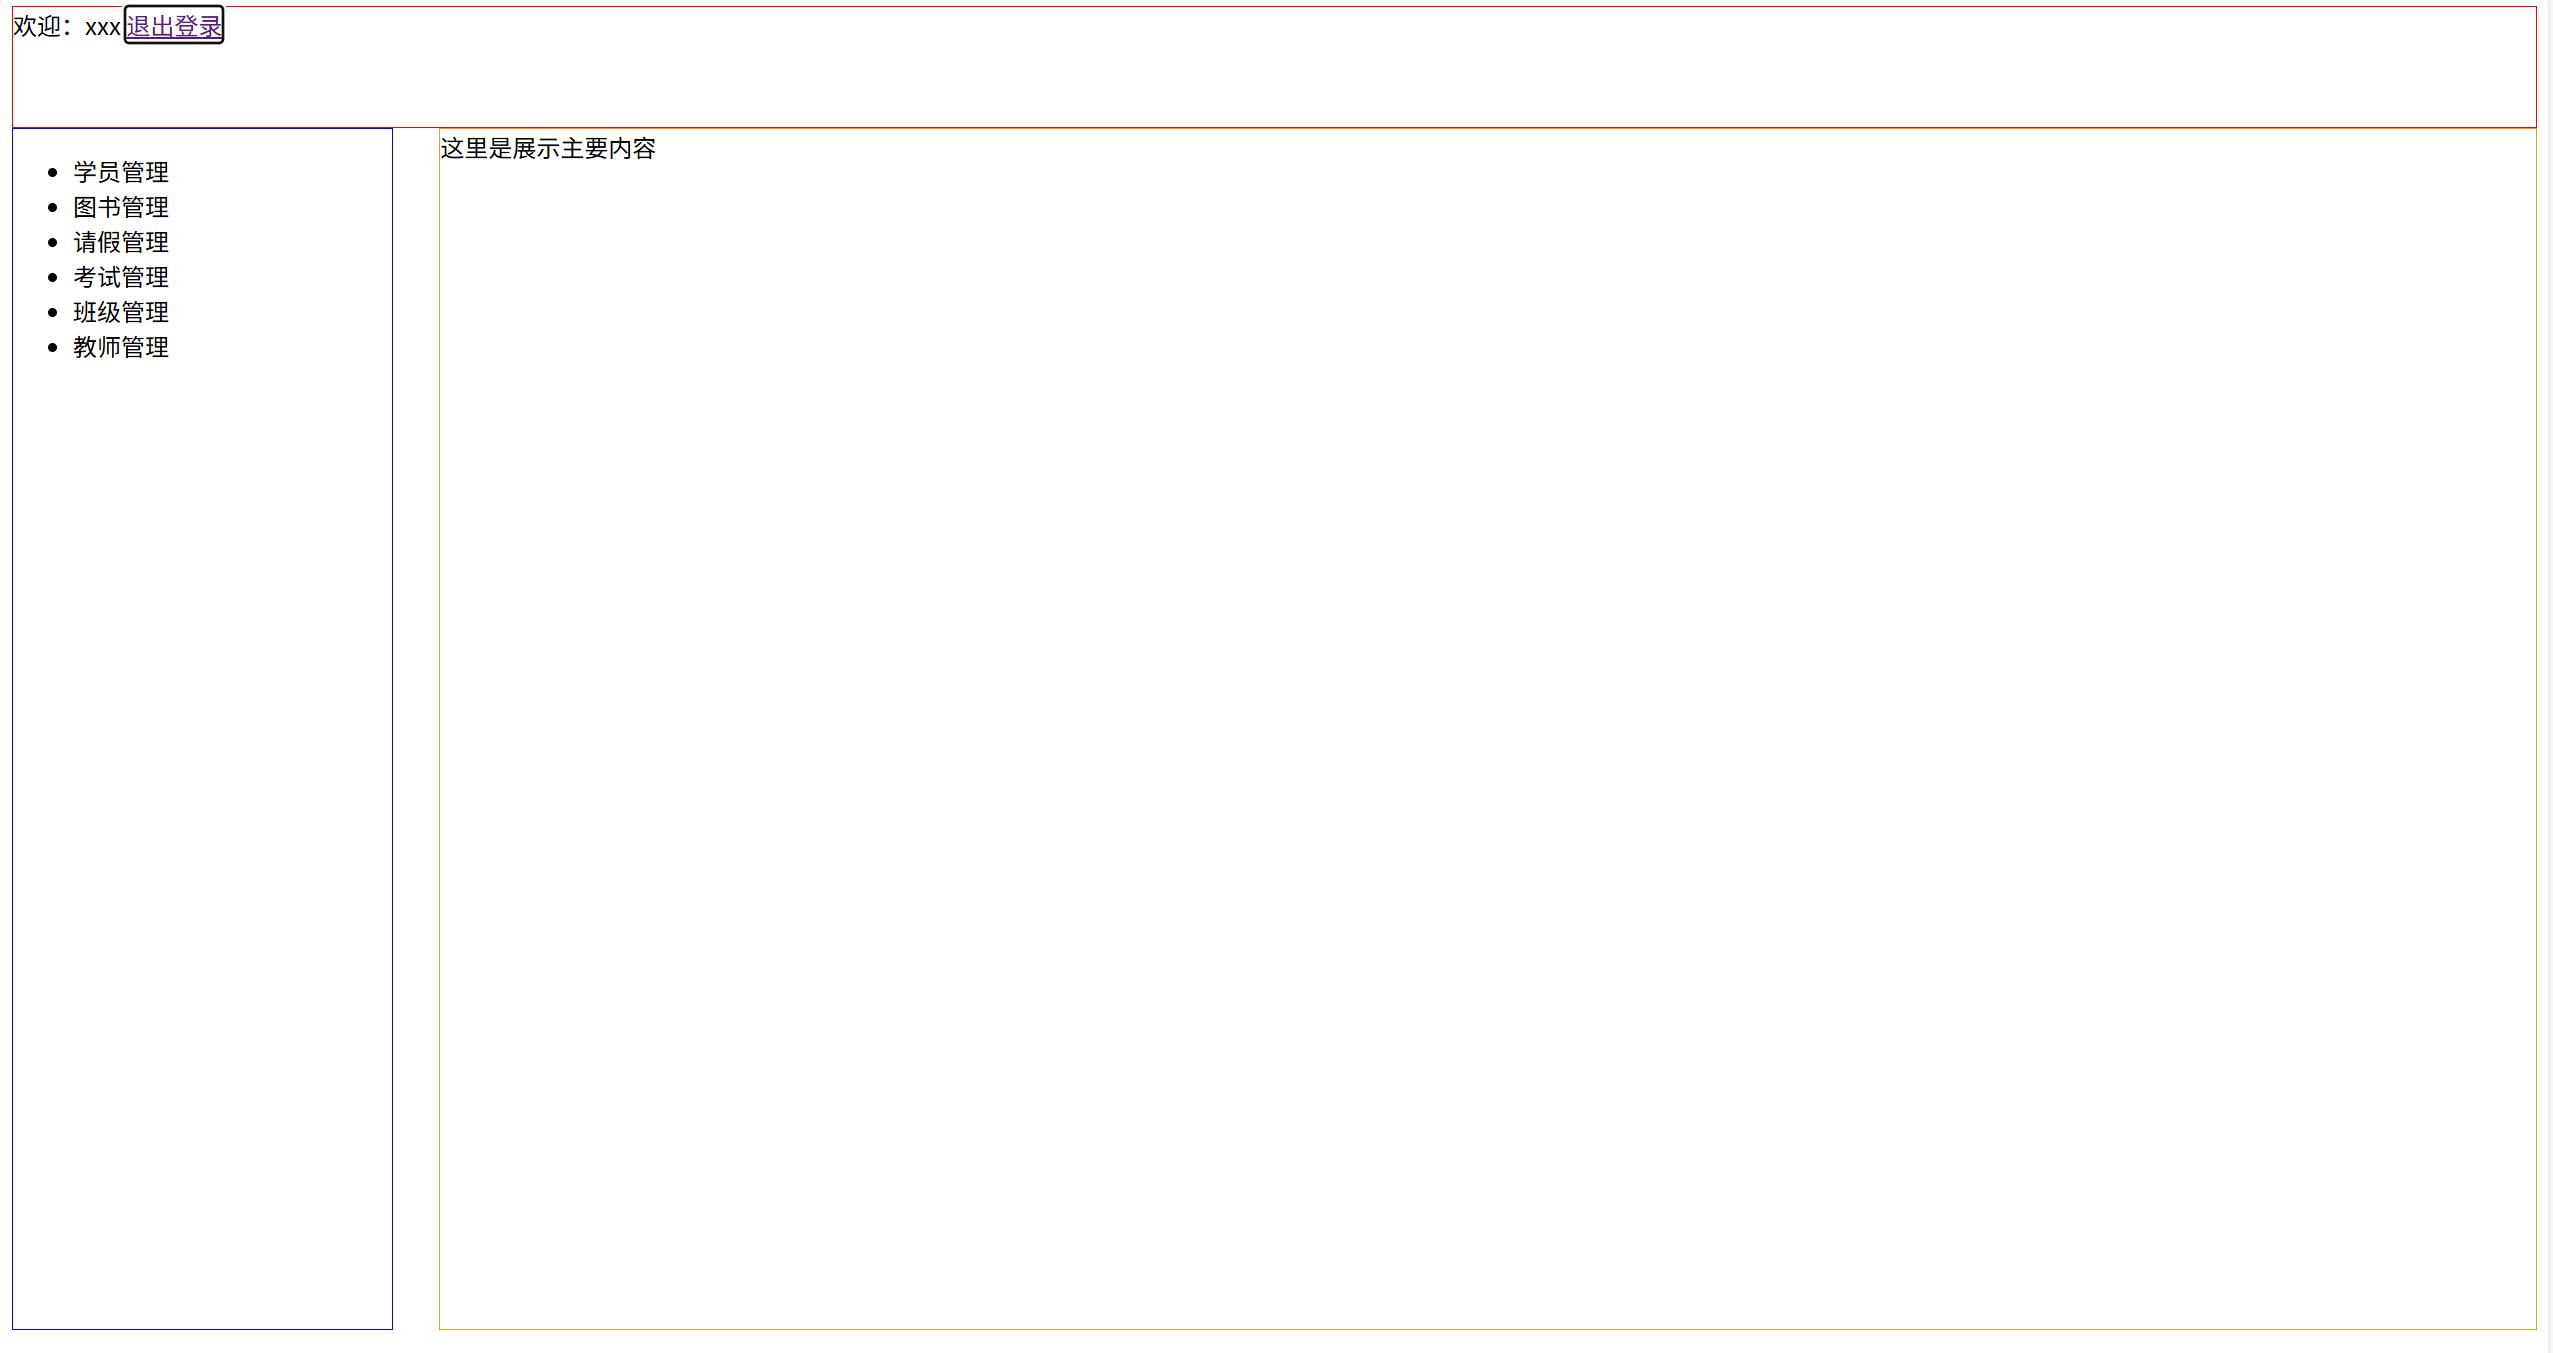Click the 退出登录 logout link

point(174,26)
